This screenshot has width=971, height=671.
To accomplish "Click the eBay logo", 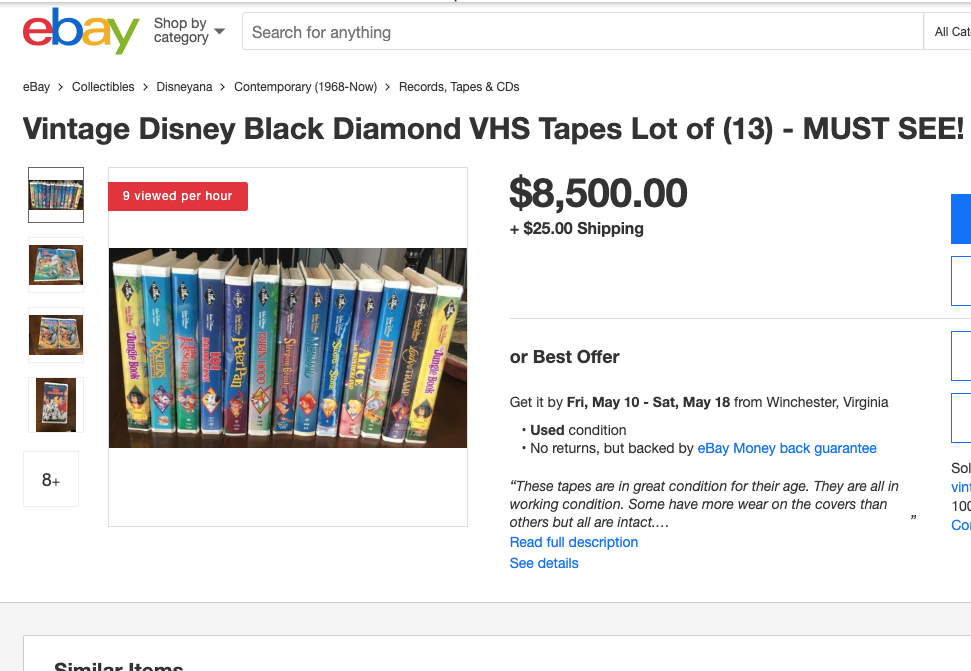I will [80, 32].
